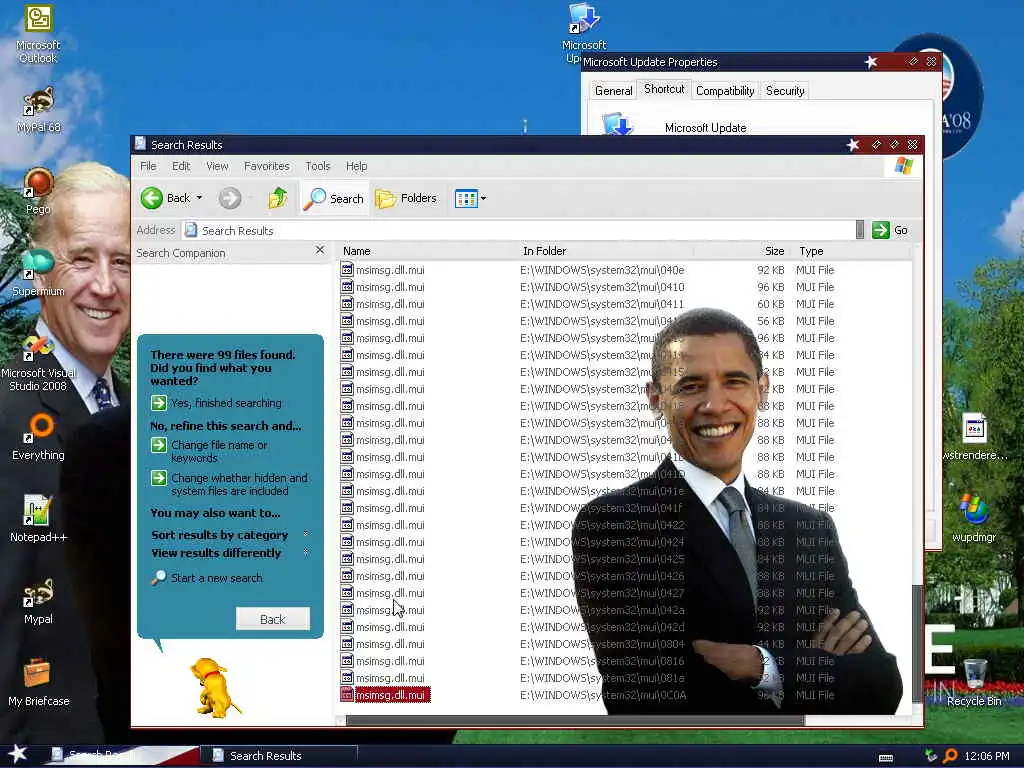Open the Mypal desktop shortcut
Viewport: 1024px width, 768px height.
[38, 600]
